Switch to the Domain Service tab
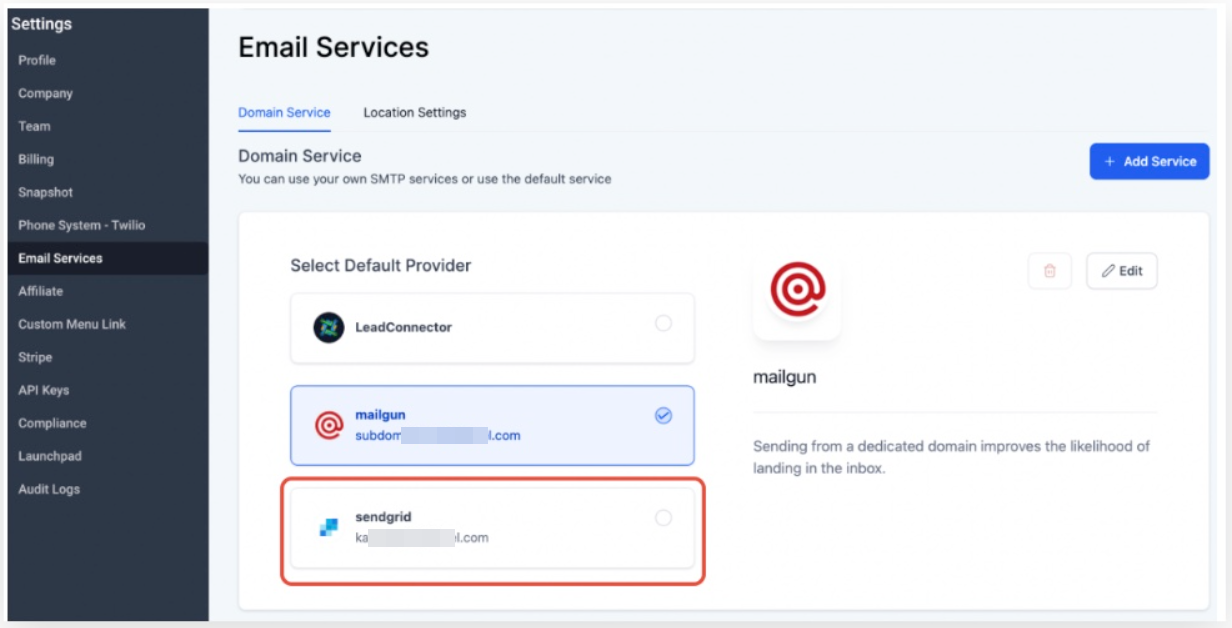The height and width of the screenshot is (628, 1232). coord(284,113)
